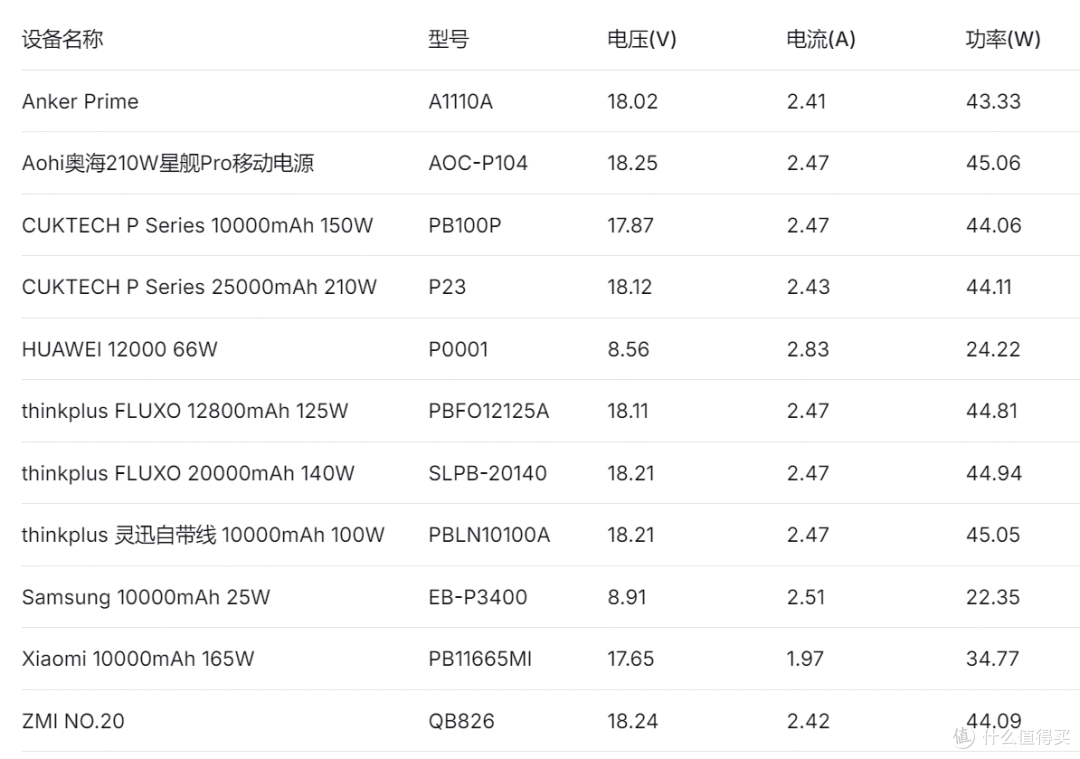This screenshot has height=759, width=1080.
Task: Click power value 44.06
Action: coord(994,226)
